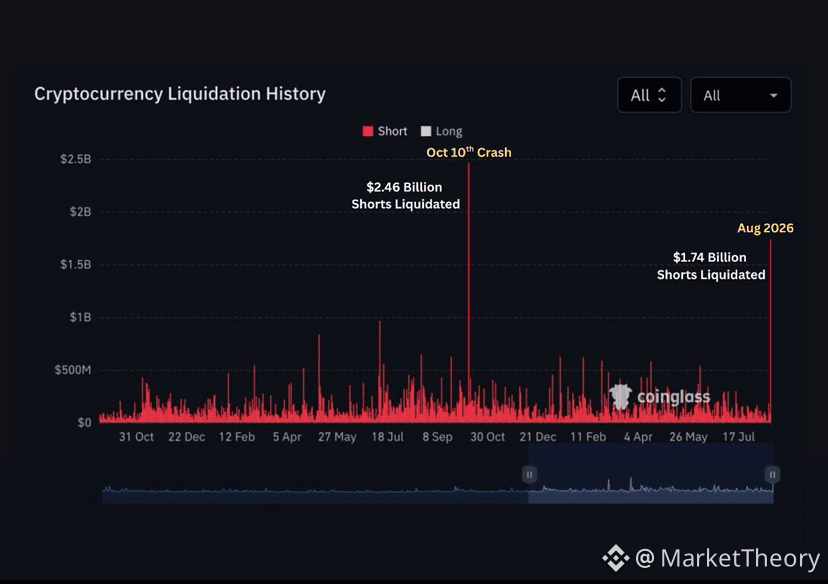Image resolution: width=828 pixels, height=584 pixels.
Task: Click the '22 Dec' x-axis date
Action: 186,437
